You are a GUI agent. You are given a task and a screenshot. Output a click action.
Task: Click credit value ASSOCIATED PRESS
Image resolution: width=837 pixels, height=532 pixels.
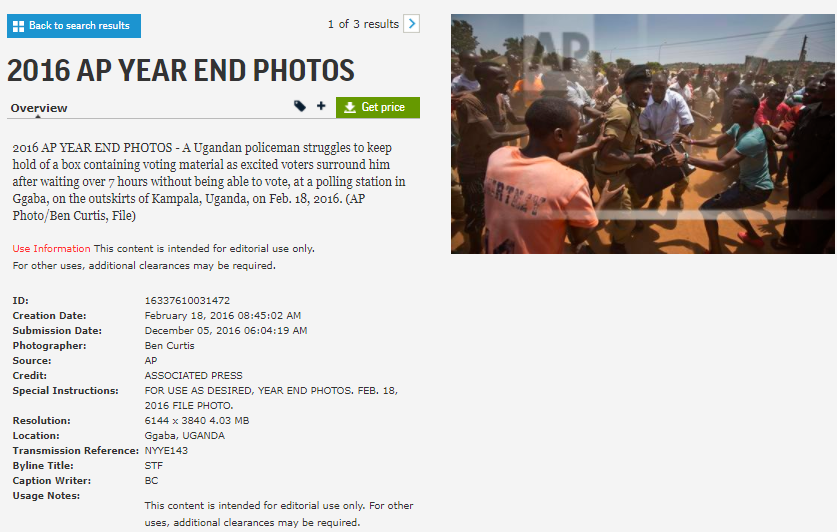(x=193, y=375)
